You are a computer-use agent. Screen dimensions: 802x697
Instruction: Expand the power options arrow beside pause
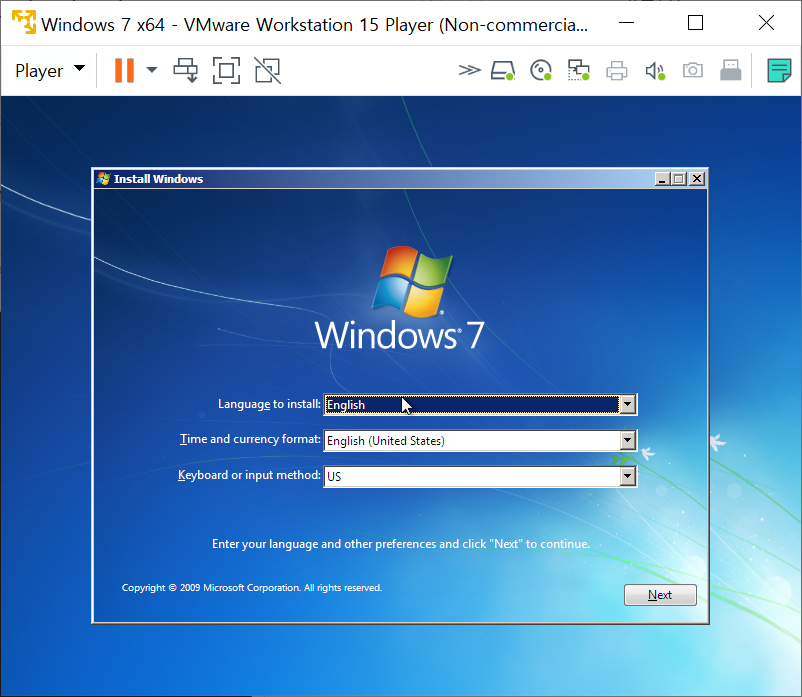(x=152, y=70)
